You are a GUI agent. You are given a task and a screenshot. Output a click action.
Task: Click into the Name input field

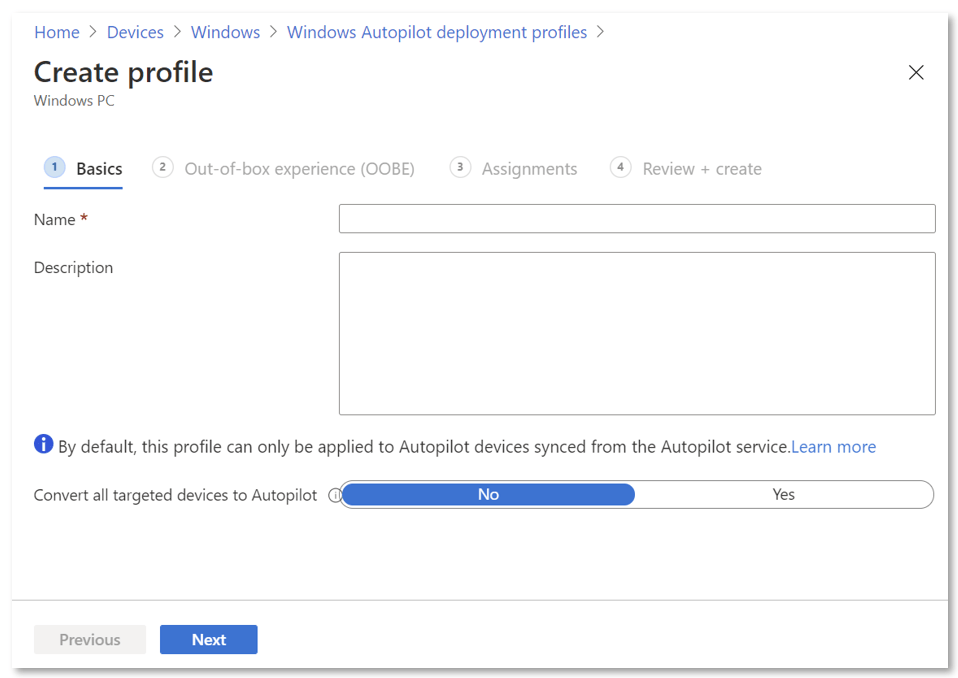pos(637,219)
